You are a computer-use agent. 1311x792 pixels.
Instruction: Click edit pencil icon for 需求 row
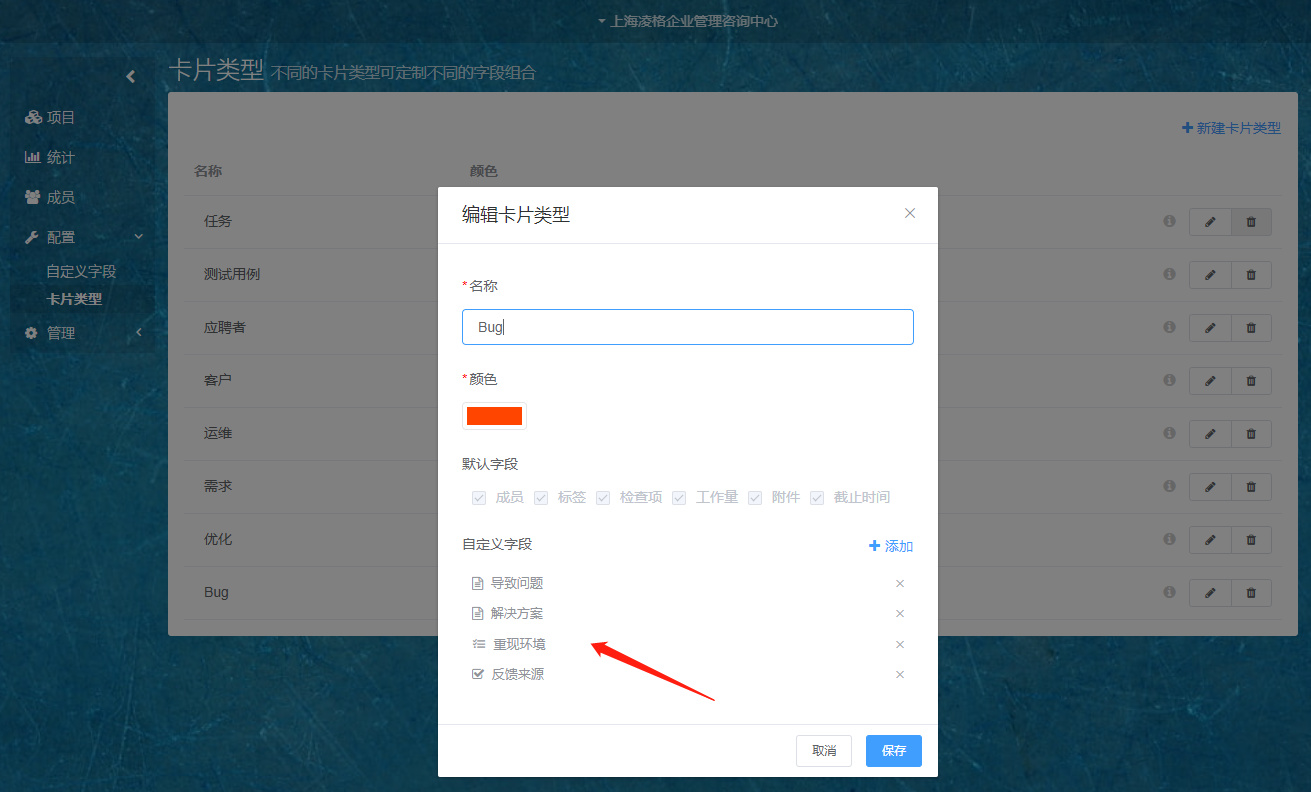click(x=1210, y=487)
